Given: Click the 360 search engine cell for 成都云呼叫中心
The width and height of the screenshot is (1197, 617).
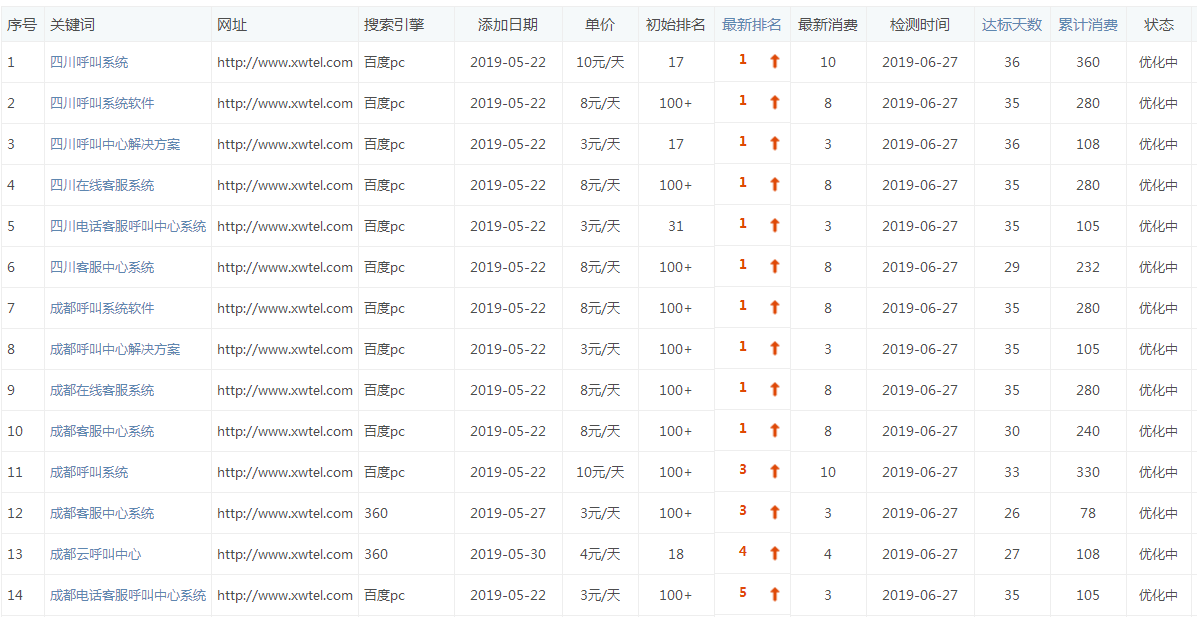Looking at the screenshot, I should pyautogui.click(x=376, y=554).
